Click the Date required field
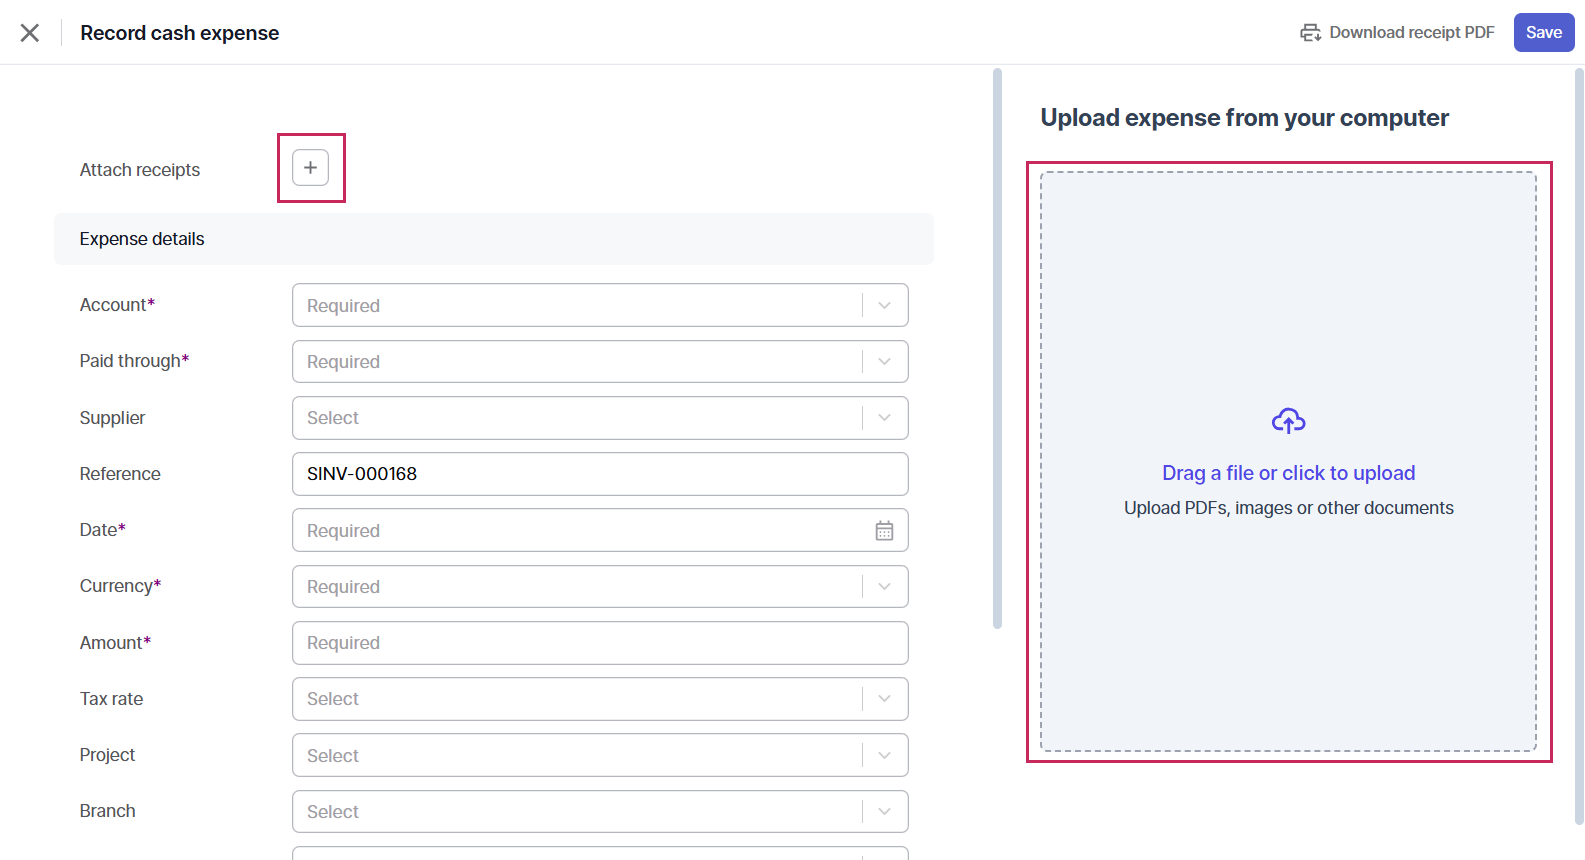Image resolution: width=1585 pixels, height=860 pixels. point(580,531)
